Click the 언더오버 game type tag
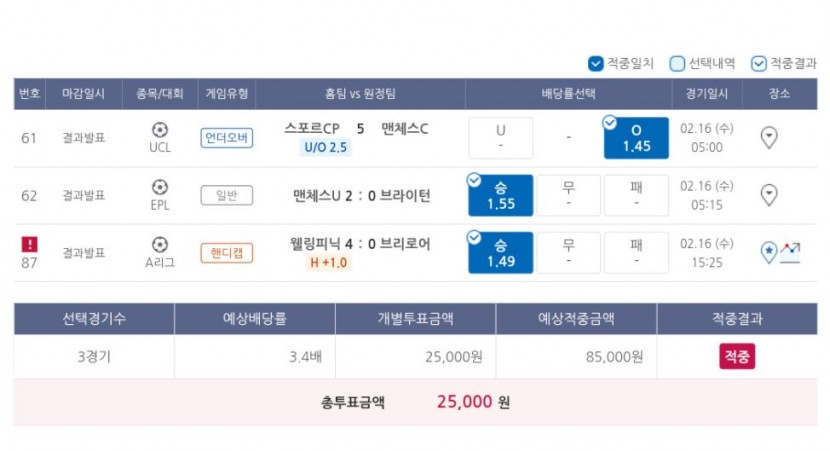This screenshot has height=451, width=830. (x=227, y=138)
